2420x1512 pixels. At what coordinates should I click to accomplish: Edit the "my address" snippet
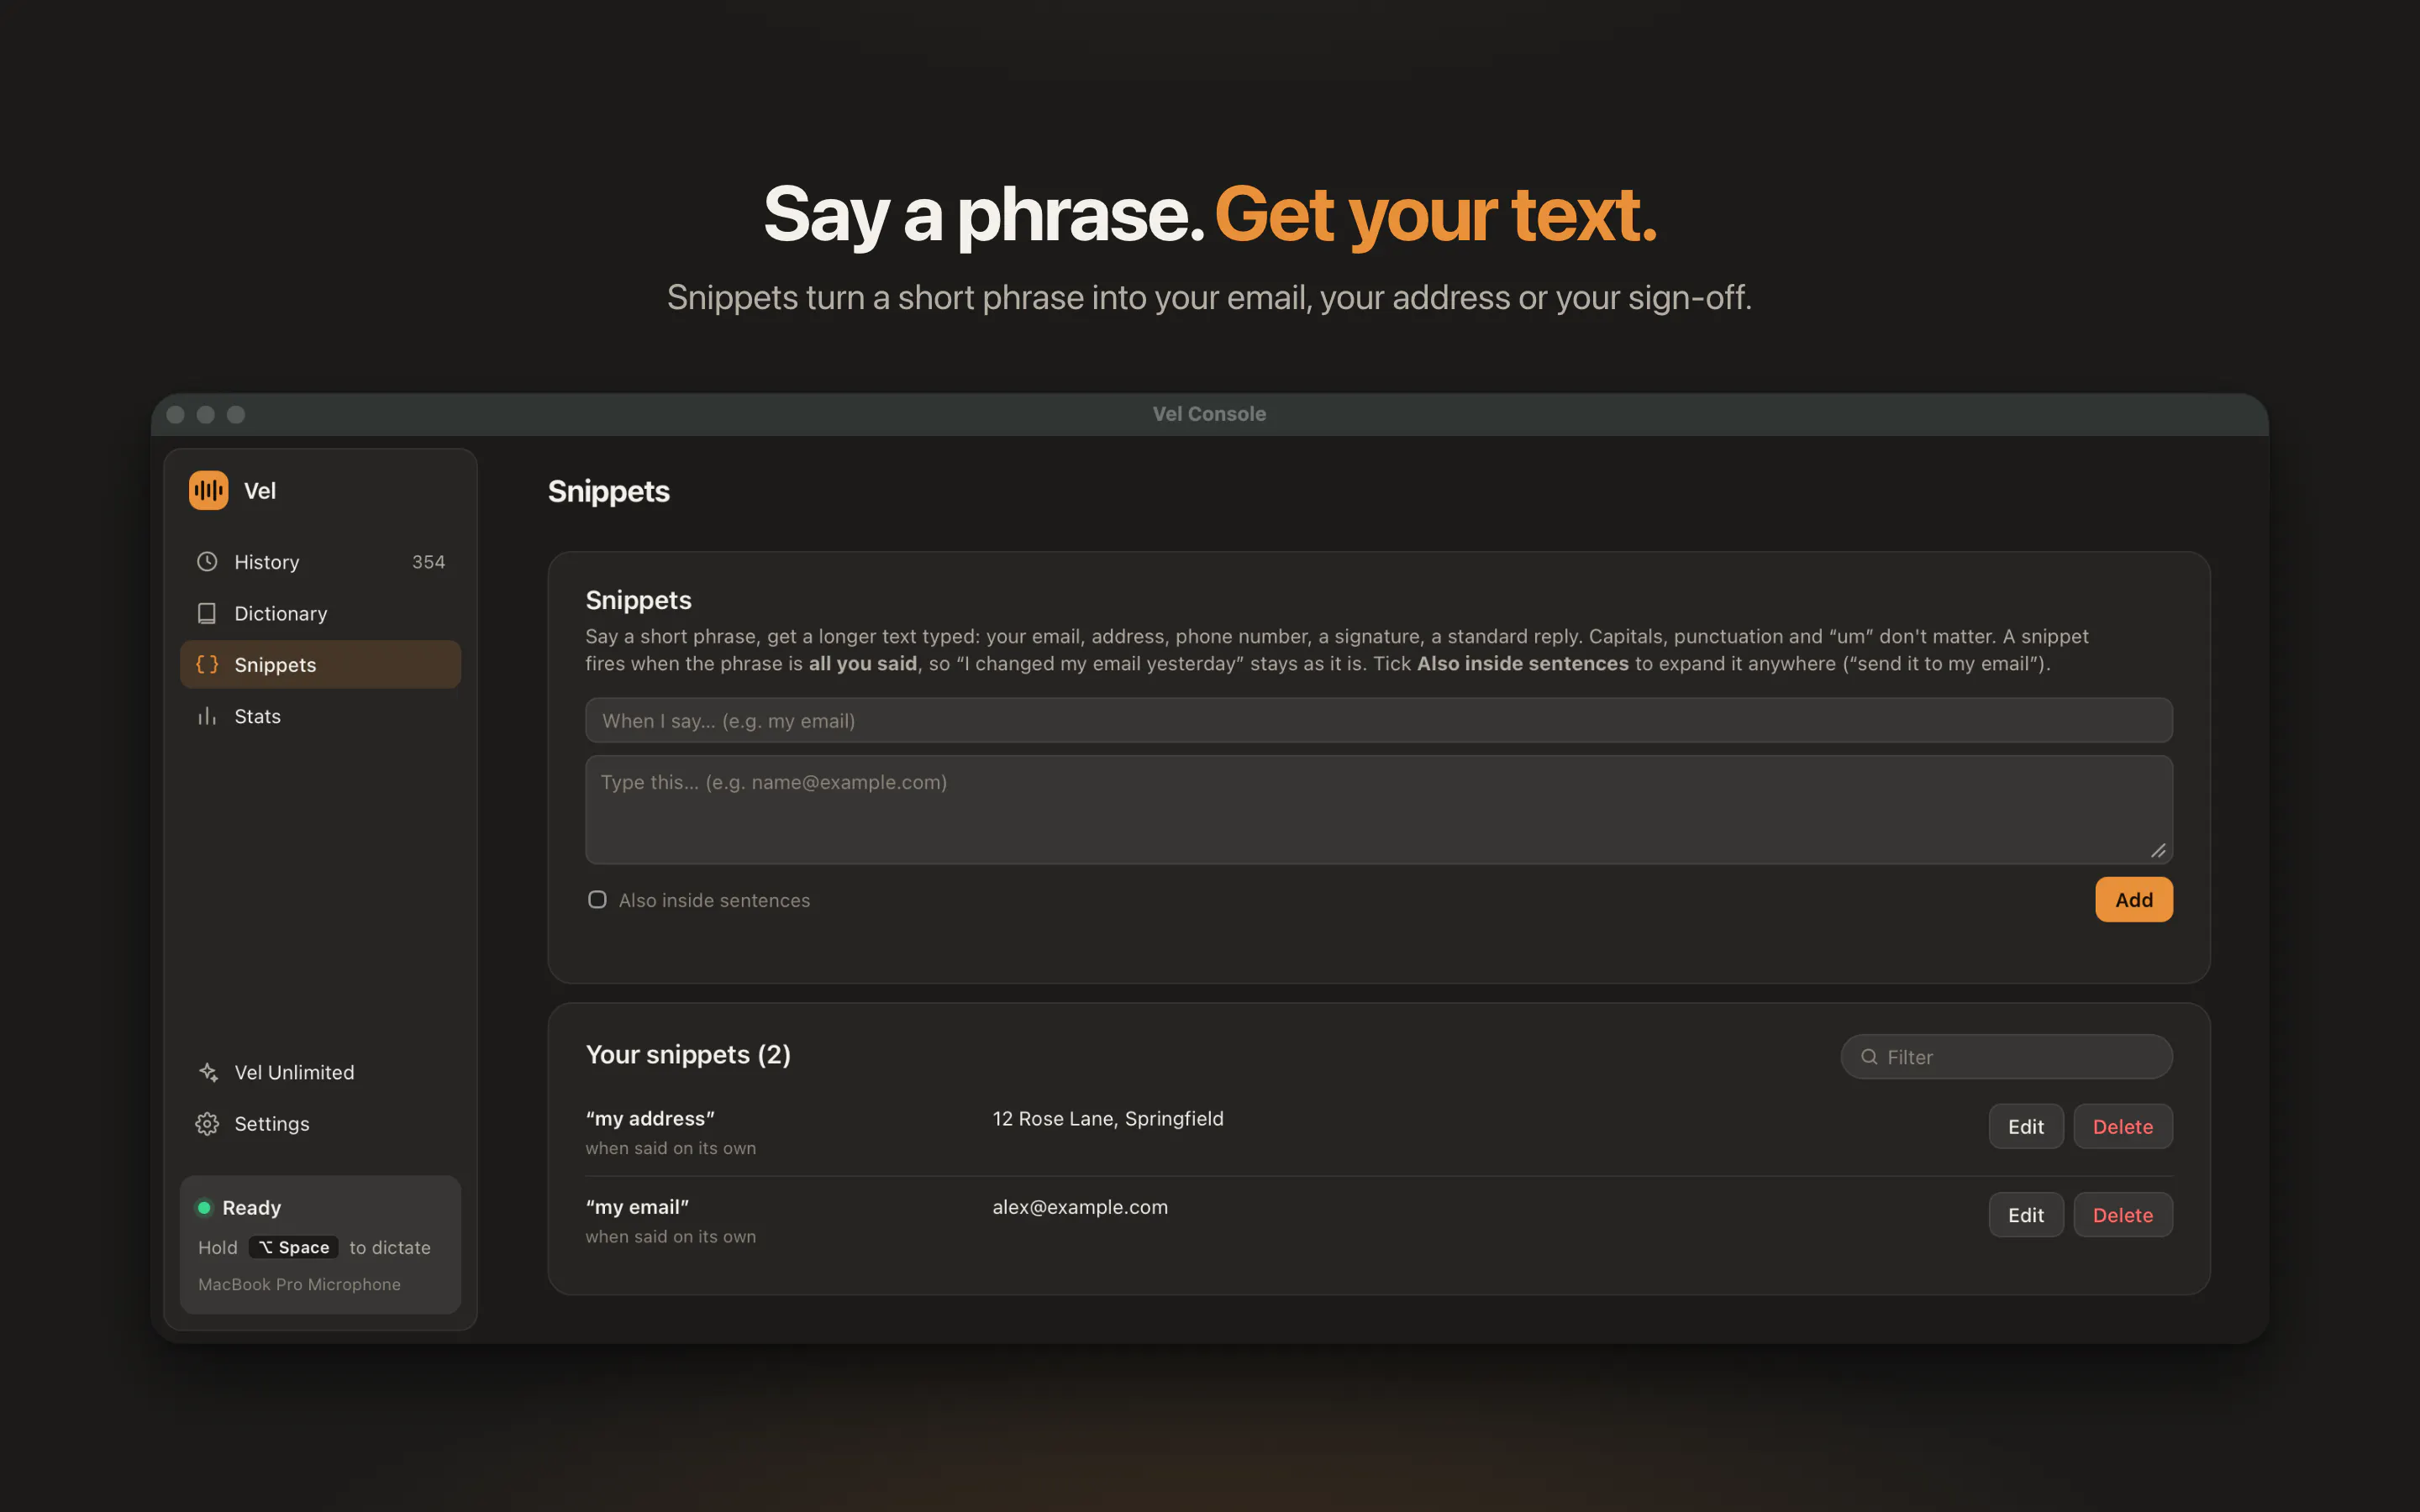point(2025,1126)
